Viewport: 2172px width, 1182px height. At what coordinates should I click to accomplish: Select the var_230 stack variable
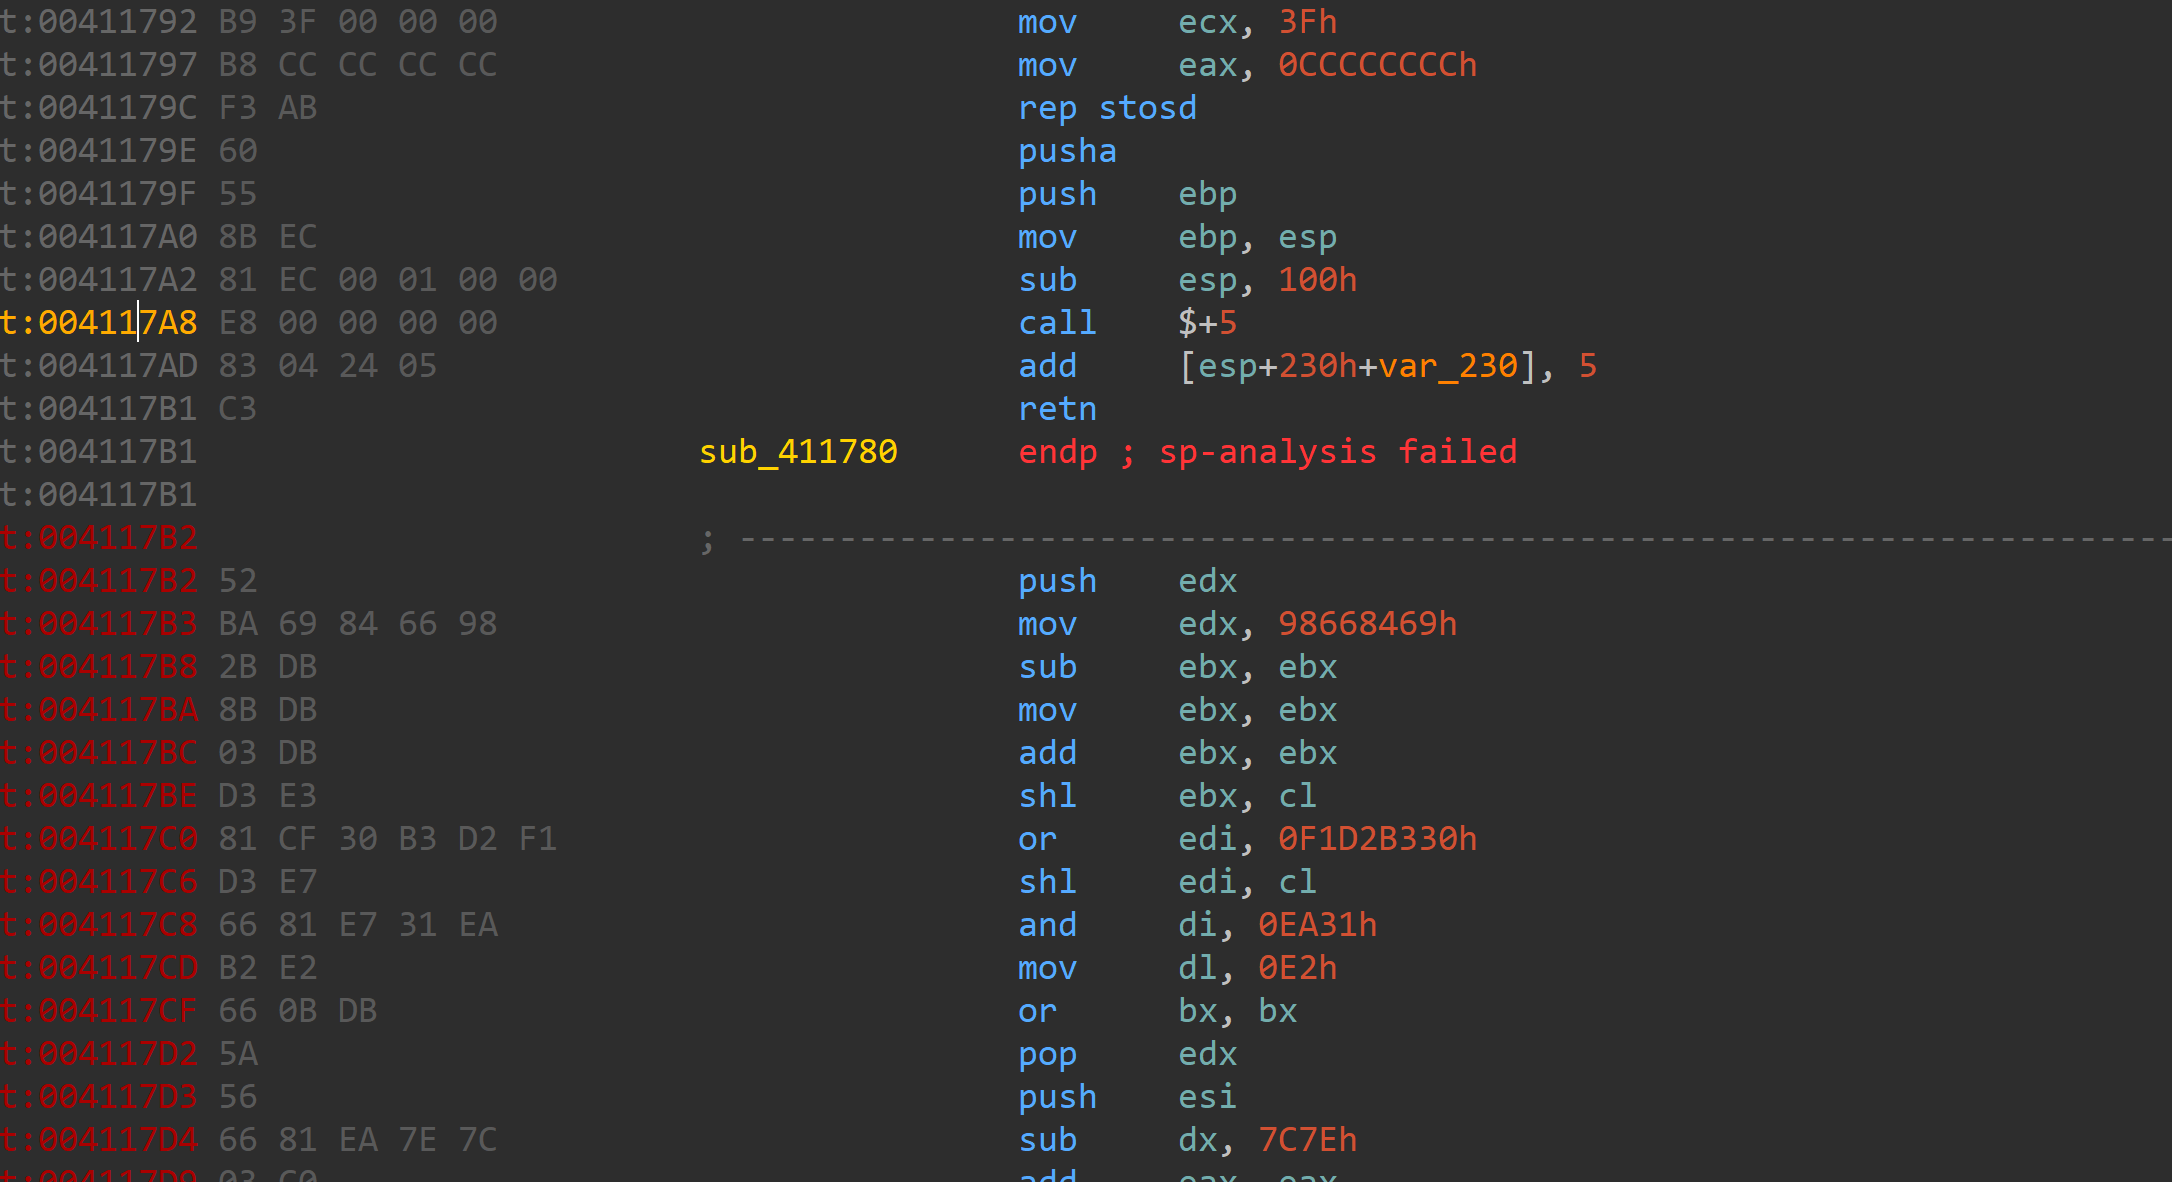pyautogui.click(x=1448, y=366)
